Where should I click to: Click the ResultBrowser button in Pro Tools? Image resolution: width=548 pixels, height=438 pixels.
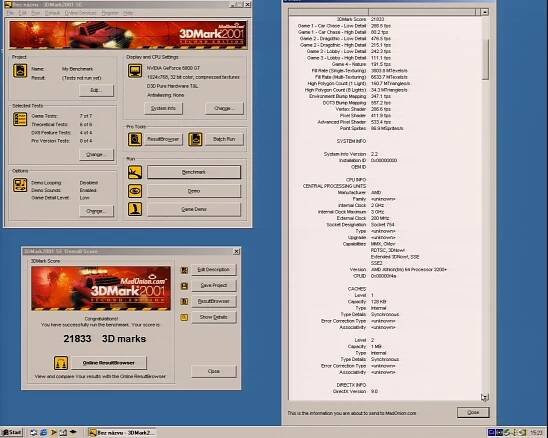coord(163,139)
